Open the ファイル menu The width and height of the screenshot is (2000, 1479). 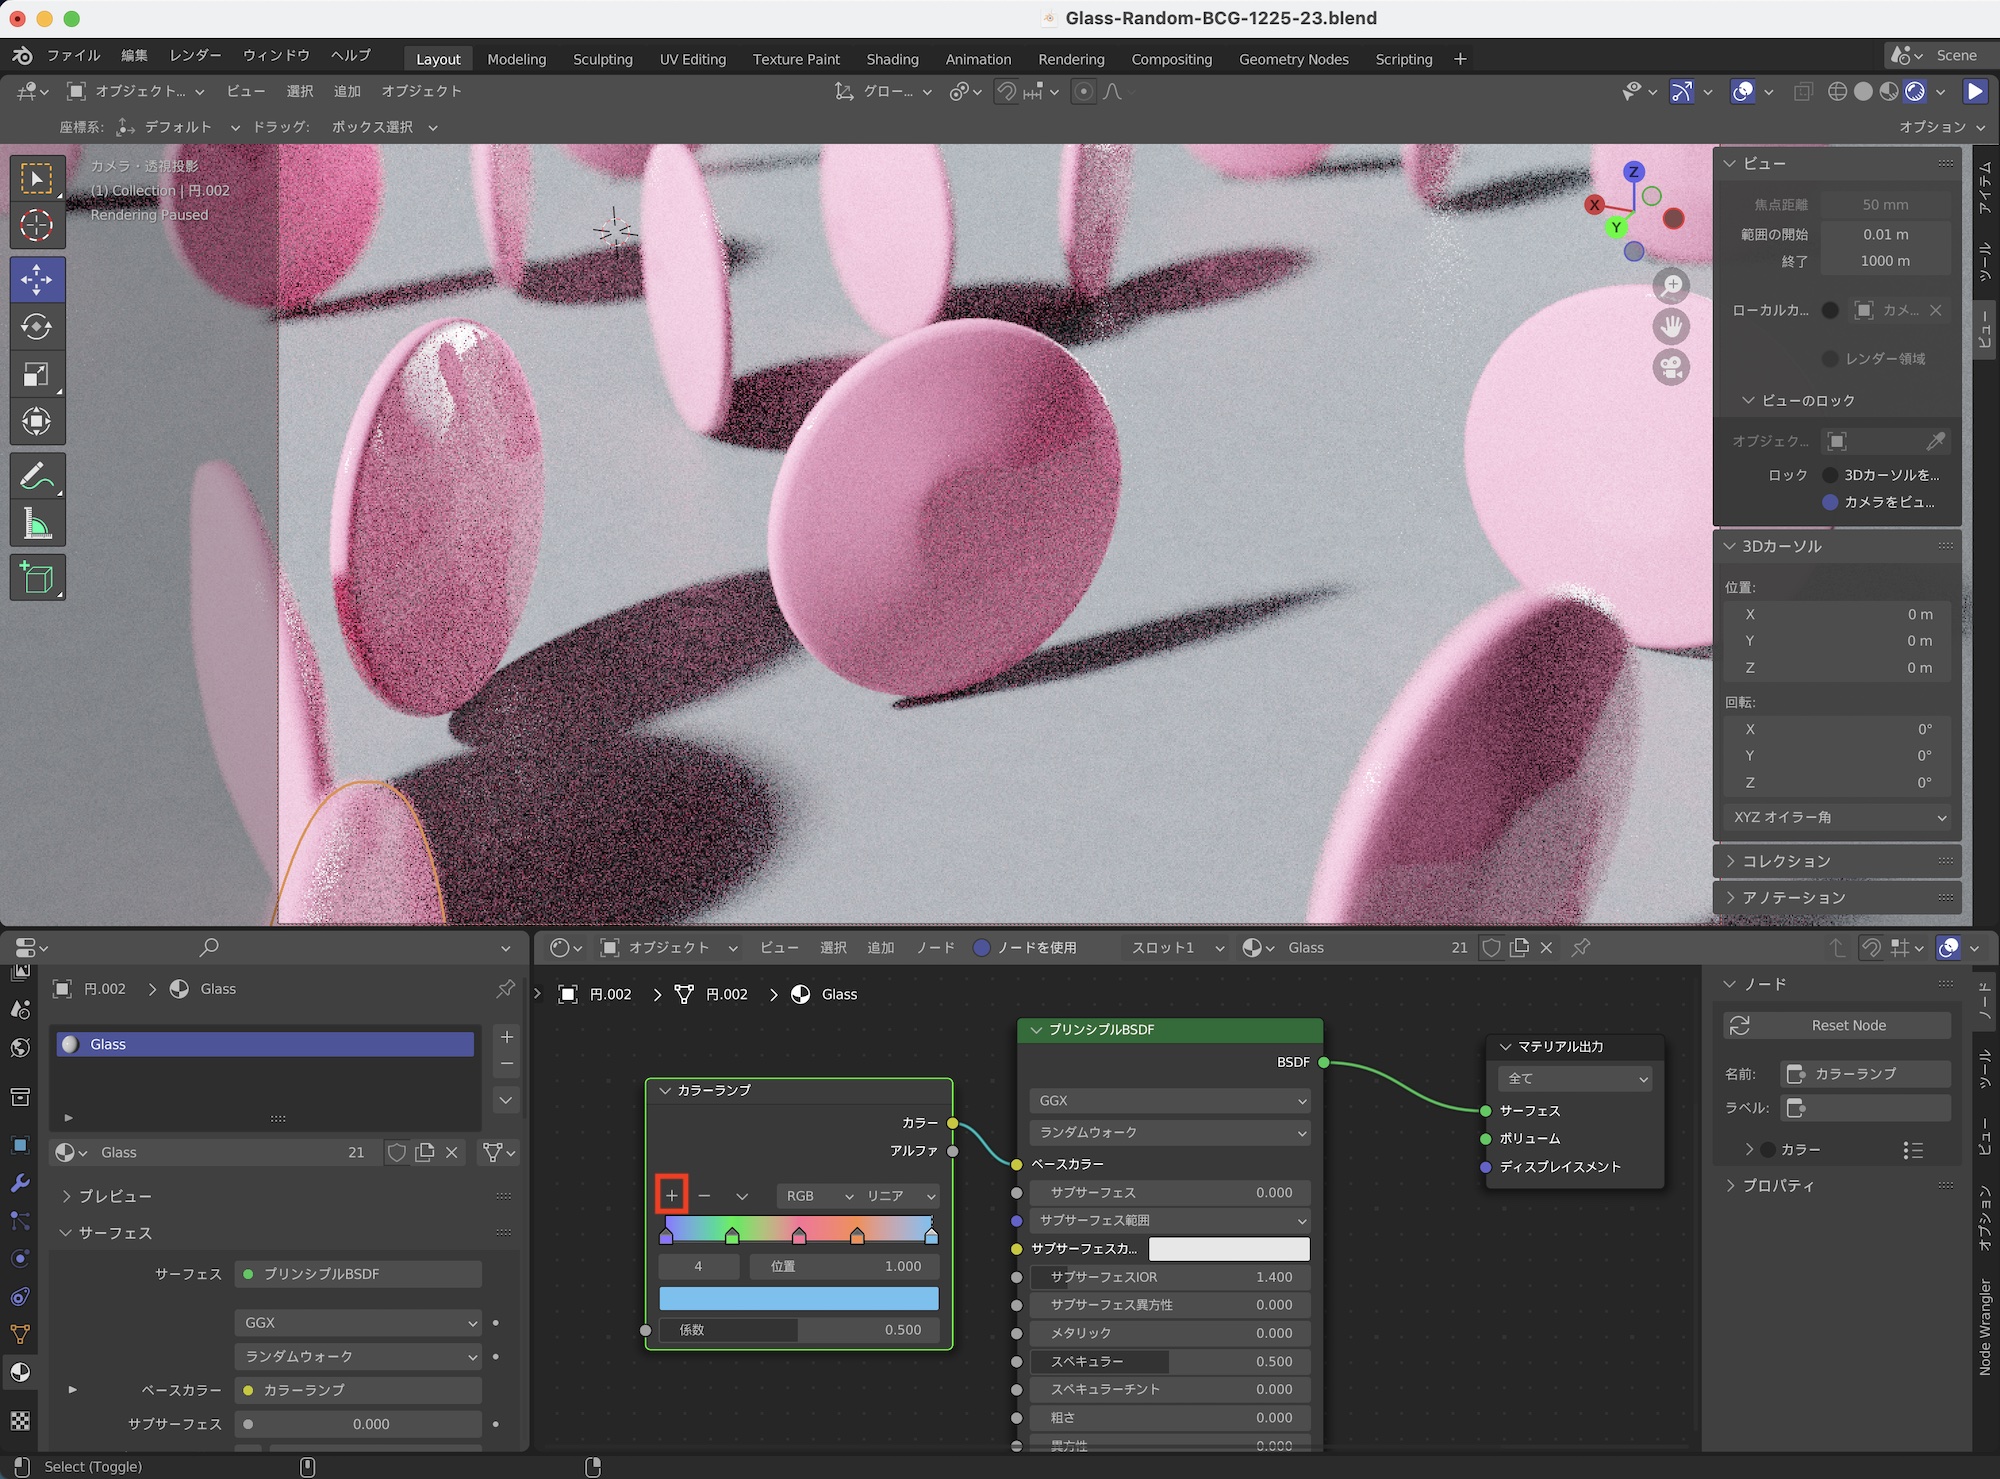click(x=73, y=55)
